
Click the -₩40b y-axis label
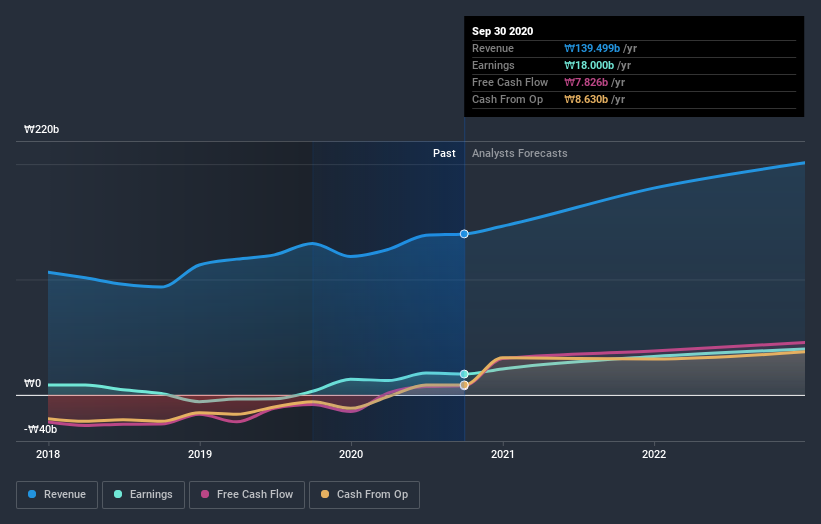[x=40, y=429]
